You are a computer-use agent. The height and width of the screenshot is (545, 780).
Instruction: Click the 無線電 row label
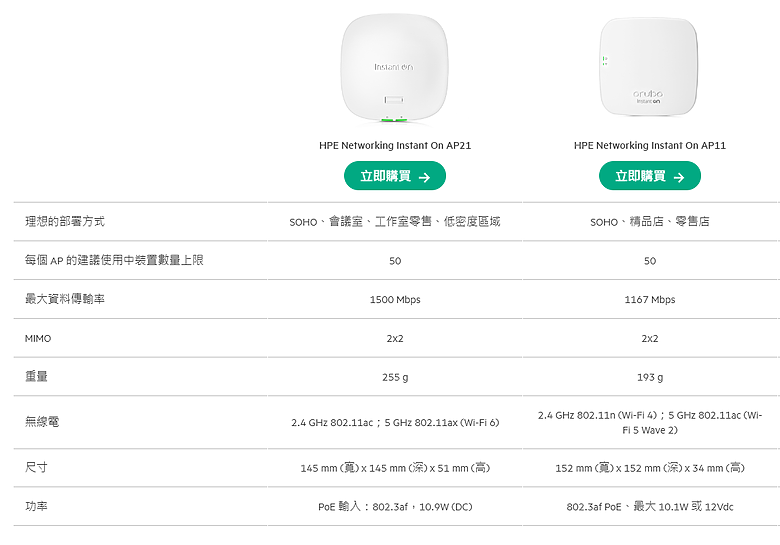point(42,422)
